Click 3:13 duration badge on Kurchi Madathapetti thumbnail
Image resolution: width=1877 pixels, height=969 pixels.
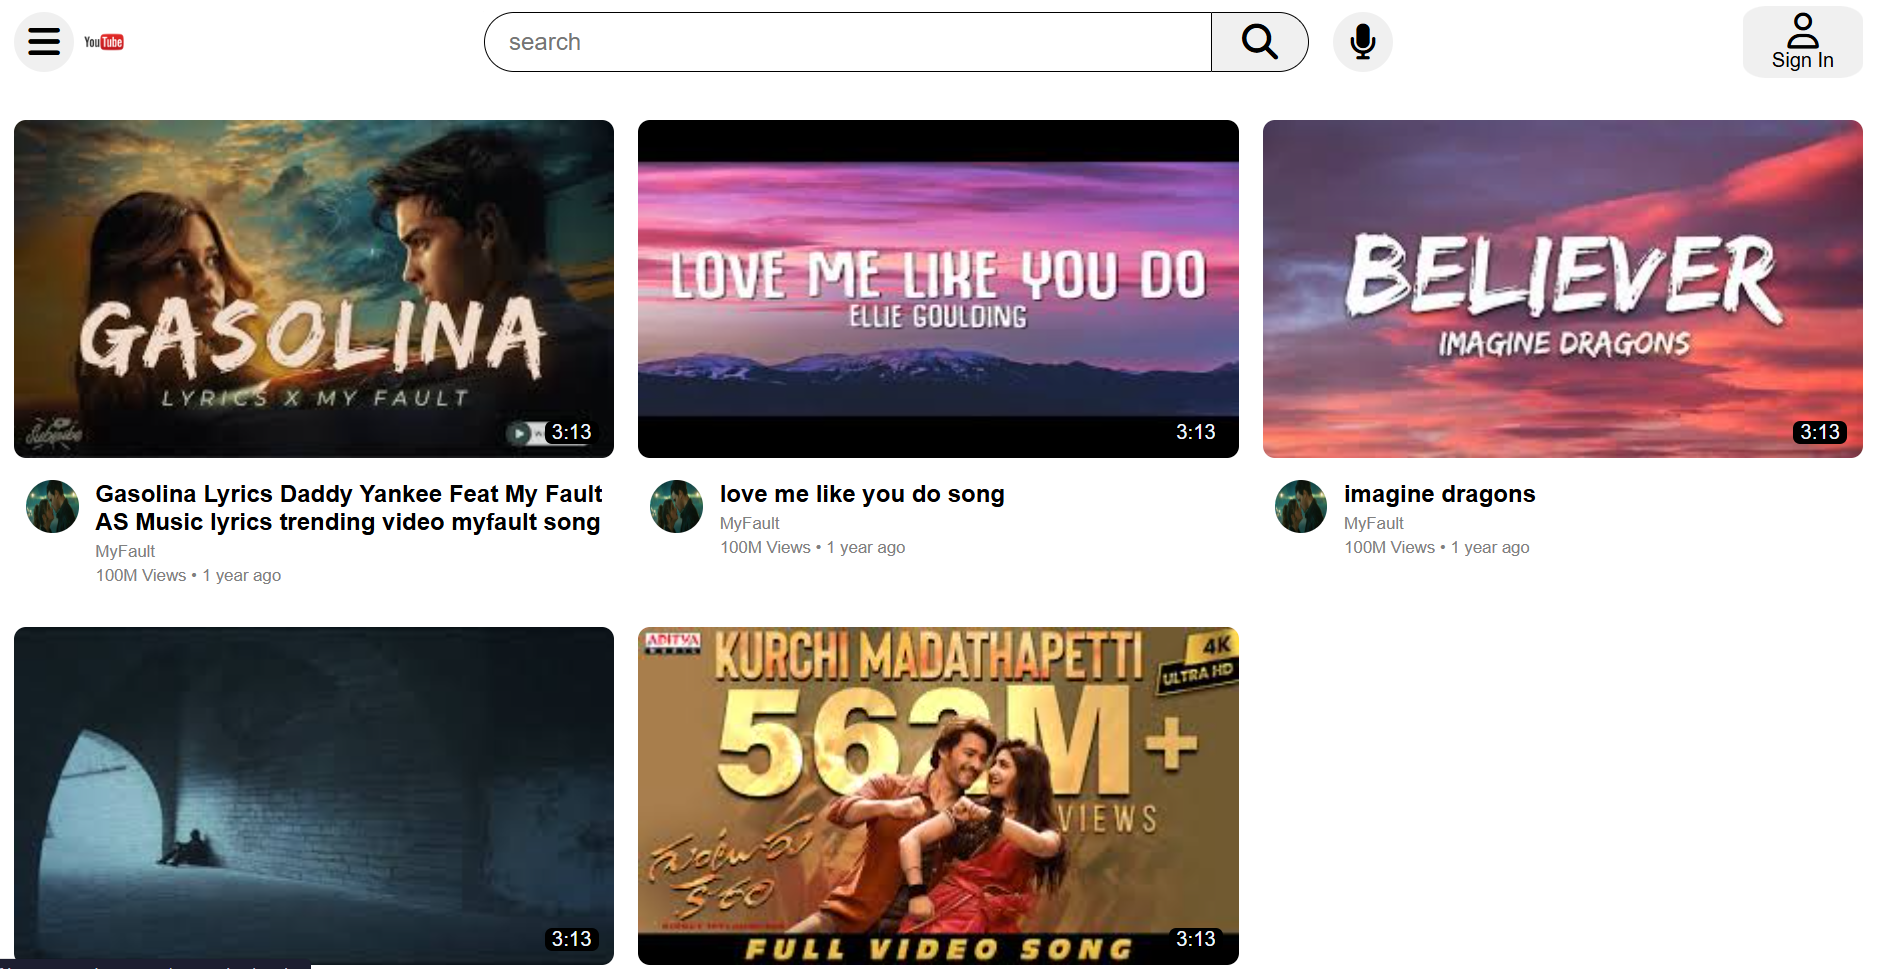(1195, 939)
